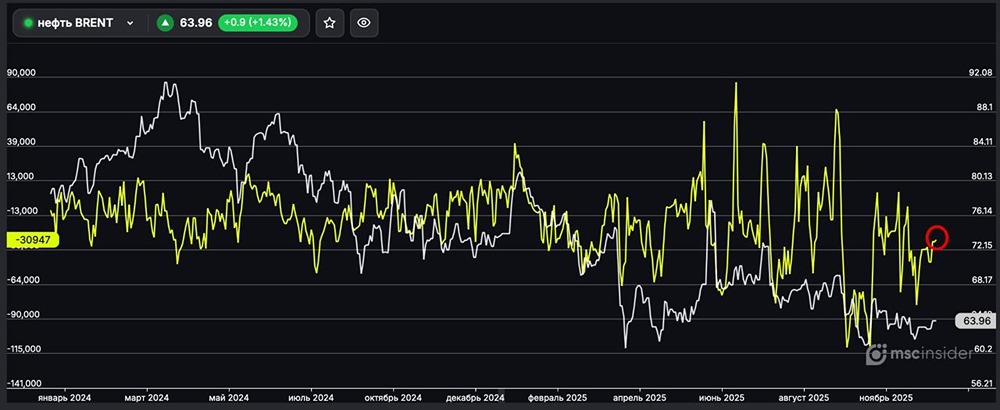The height and width of the screenshot is (410, 1000).
Task: Click the июнь 2025 axis label
Action: tap(722, 396)
